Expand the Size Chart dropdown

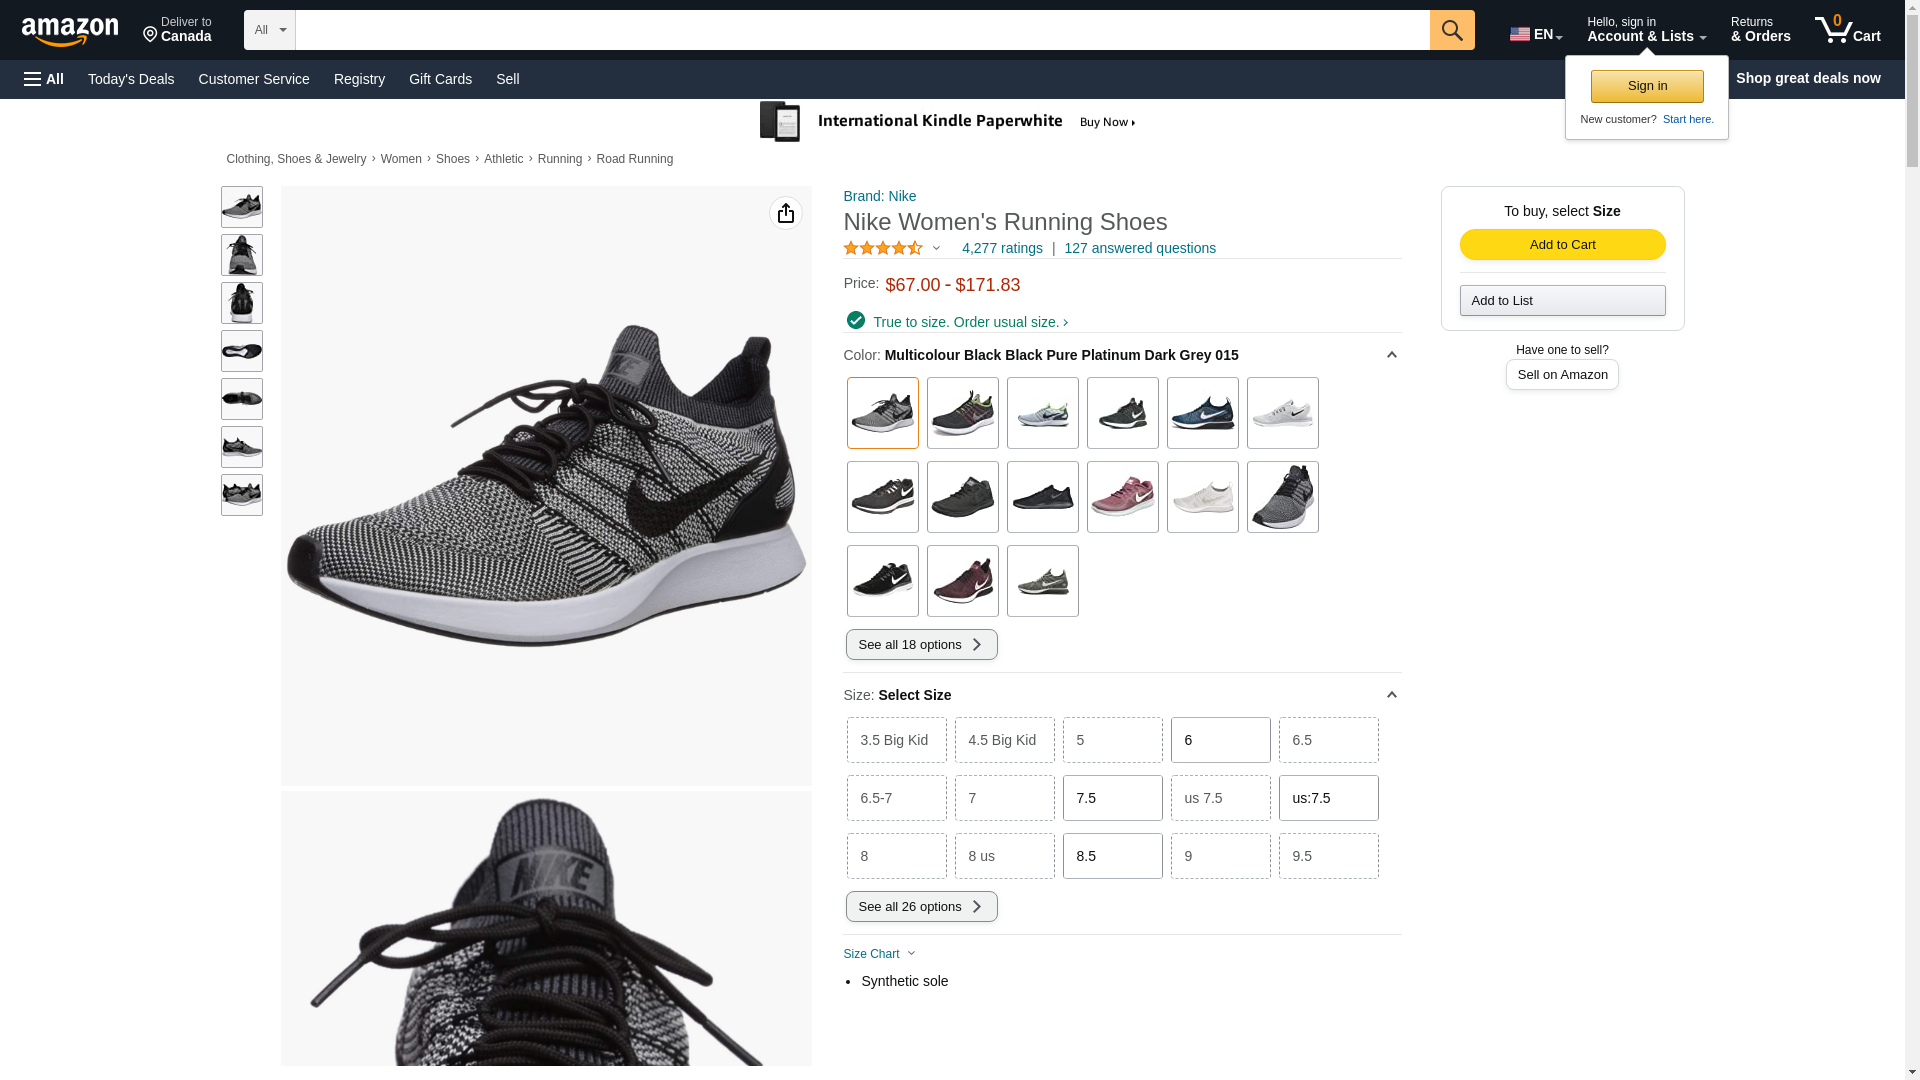point(880,954)
